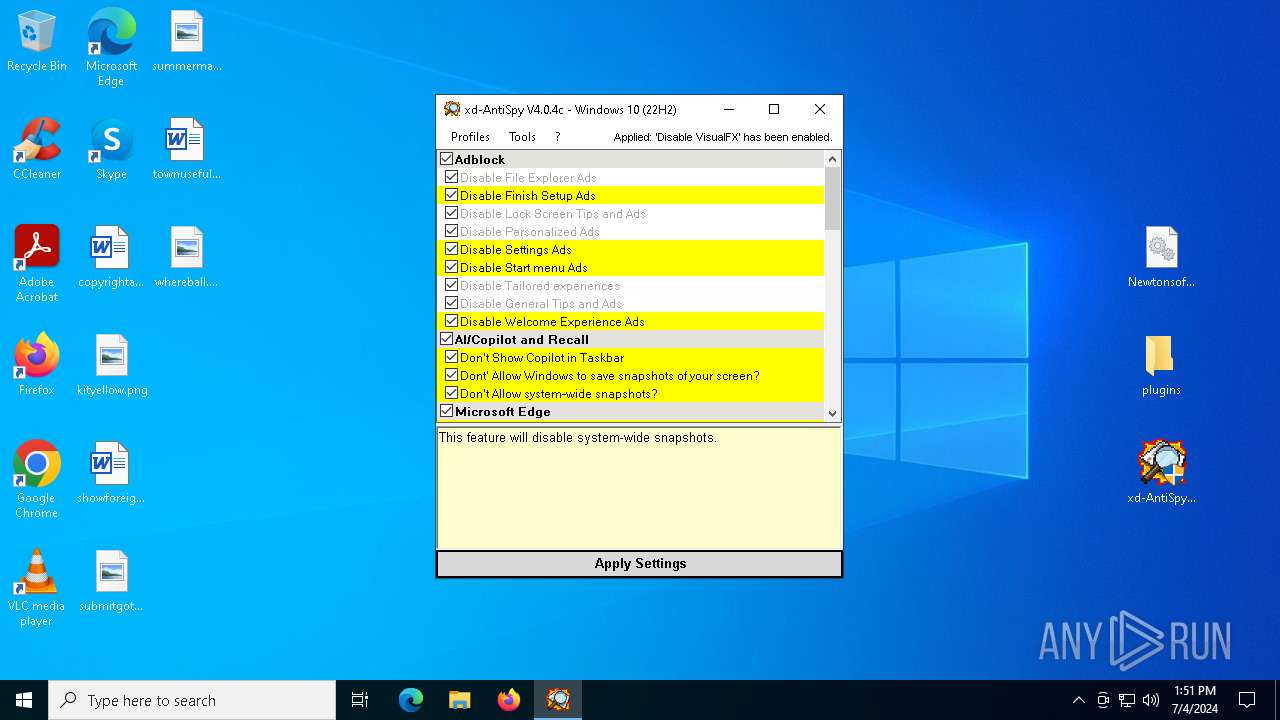
Task: Open Task View on the taskbar
Action: pos(360,700)
